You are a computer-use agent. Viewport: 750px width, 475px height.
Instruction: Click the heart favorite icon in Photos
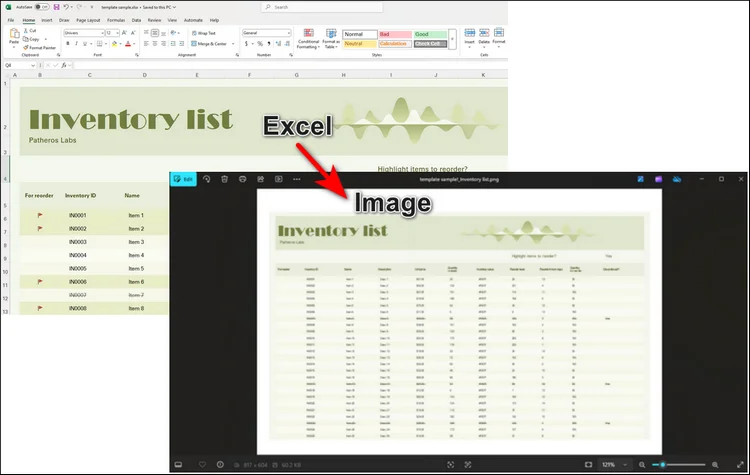202,464
